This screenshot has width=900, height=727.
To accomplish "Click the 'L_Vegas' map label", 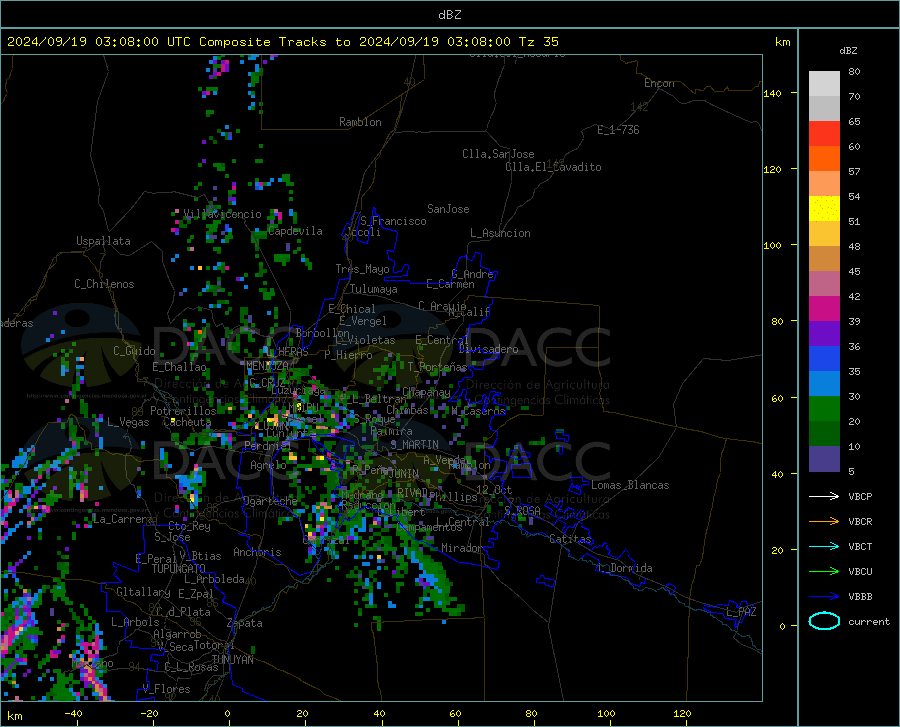I will 128,422.
